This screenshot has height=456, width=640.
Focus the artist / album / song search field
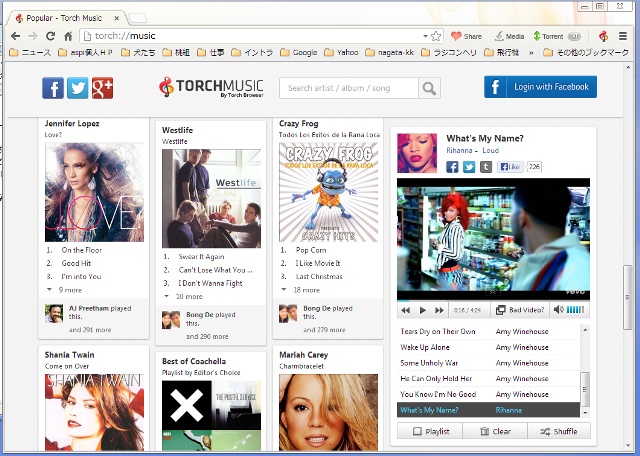[x=349, y=88]
